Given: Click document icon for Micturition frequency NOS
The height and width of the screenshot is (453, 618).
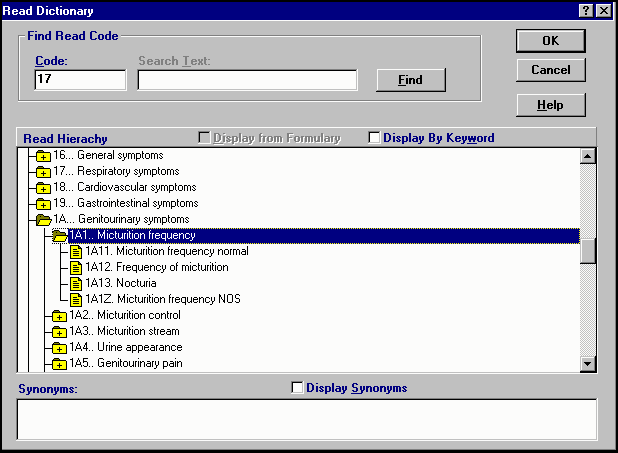Looking at the screenshot, I should (76, 299).
